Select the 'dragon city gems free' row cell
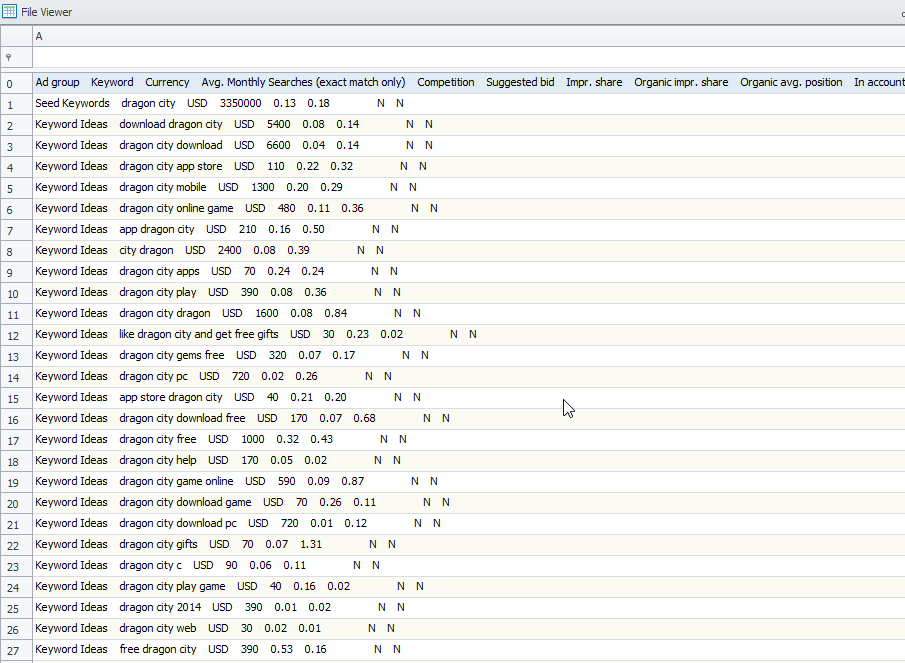The height and width of the screenshot is (663, 905). coord(469,355)
